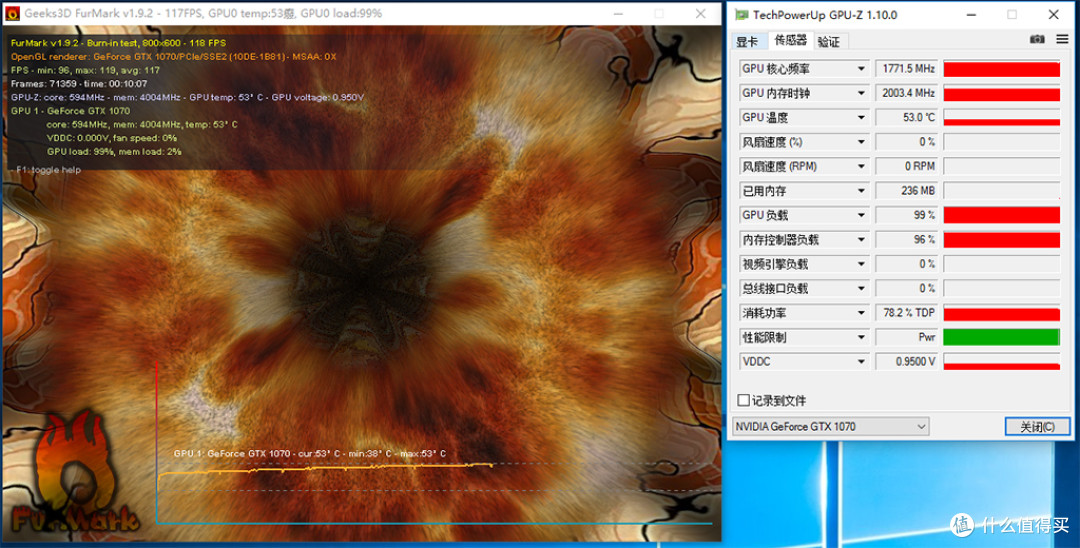Minimize the GPU-Z window

click(x=970, y=14)
